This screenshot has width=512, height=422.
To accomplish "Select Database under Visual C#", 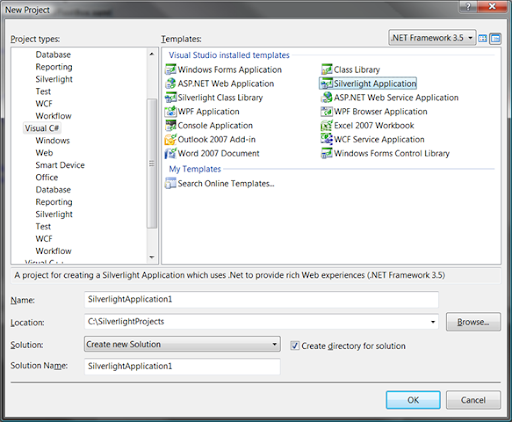I will 53,190.
